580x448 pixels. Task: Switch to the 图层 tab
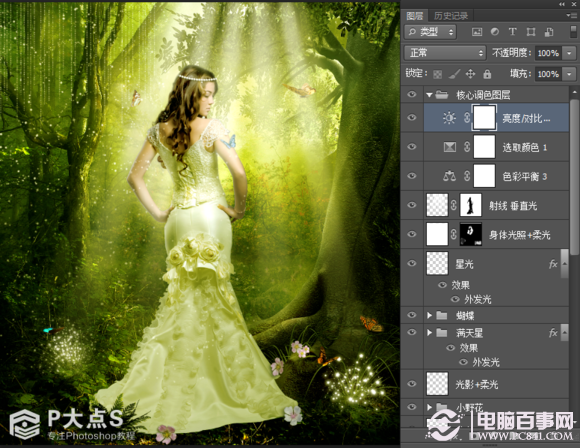(x=415, y=16)
